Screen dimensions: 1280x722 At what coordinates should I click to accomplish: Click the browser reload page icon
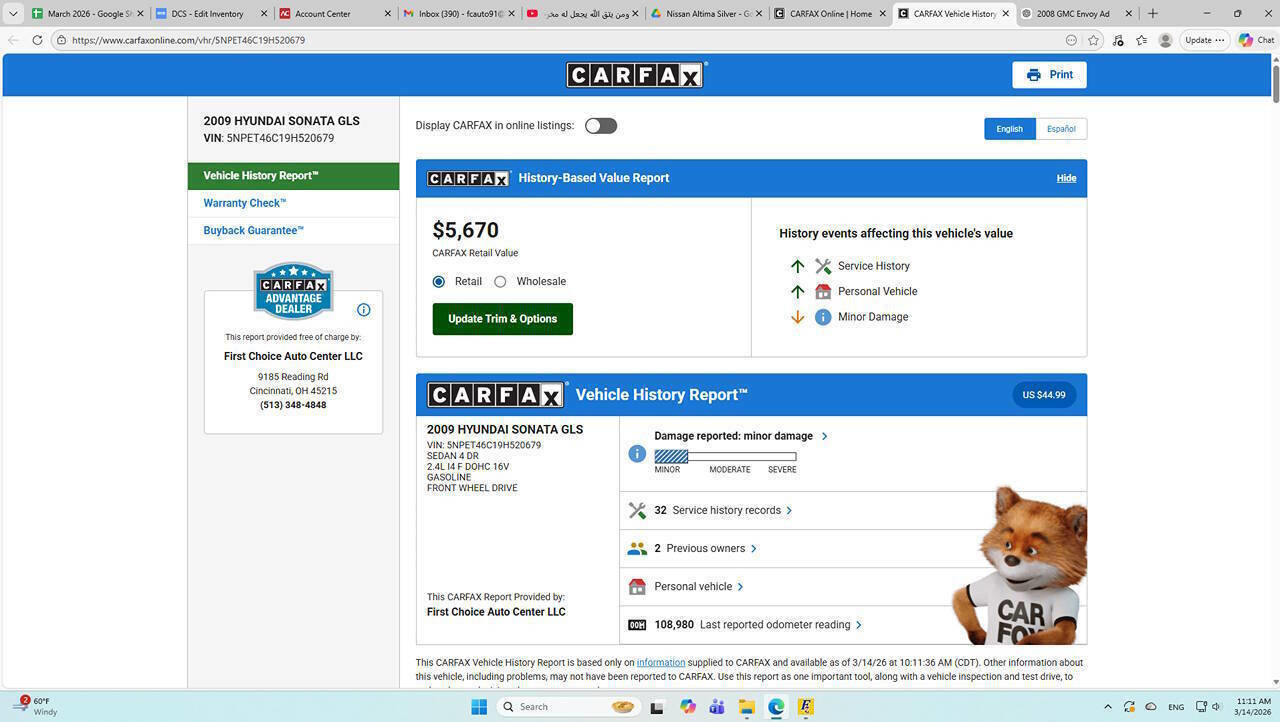(x=37, y=40)
